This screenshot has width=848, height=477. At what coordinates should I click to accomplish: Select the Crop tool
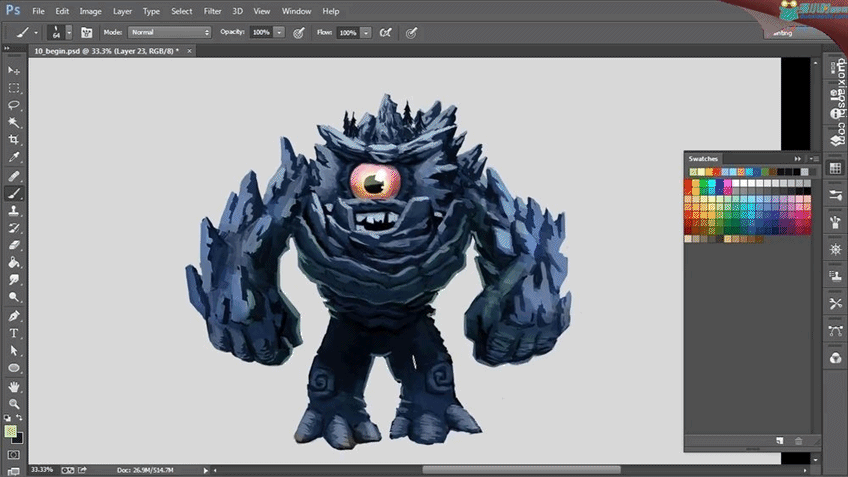[14, 140]
